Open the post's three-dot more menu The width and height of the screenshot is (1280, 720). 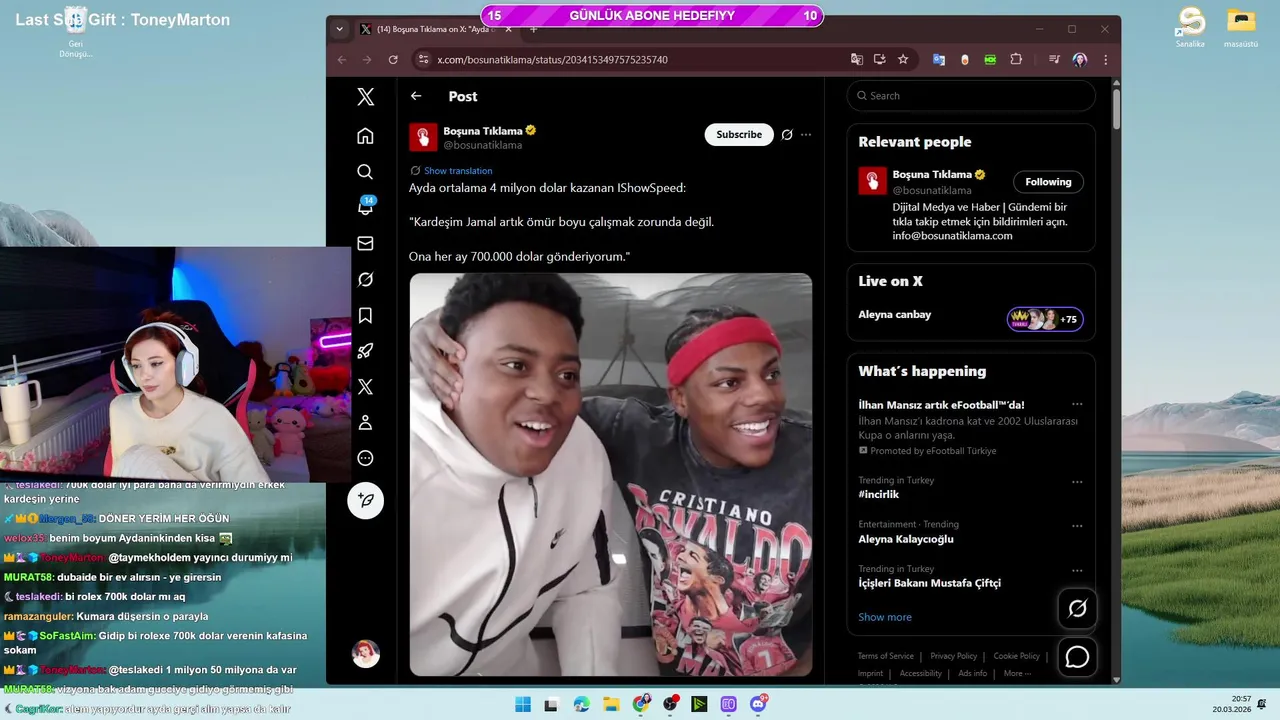point(806,135)
